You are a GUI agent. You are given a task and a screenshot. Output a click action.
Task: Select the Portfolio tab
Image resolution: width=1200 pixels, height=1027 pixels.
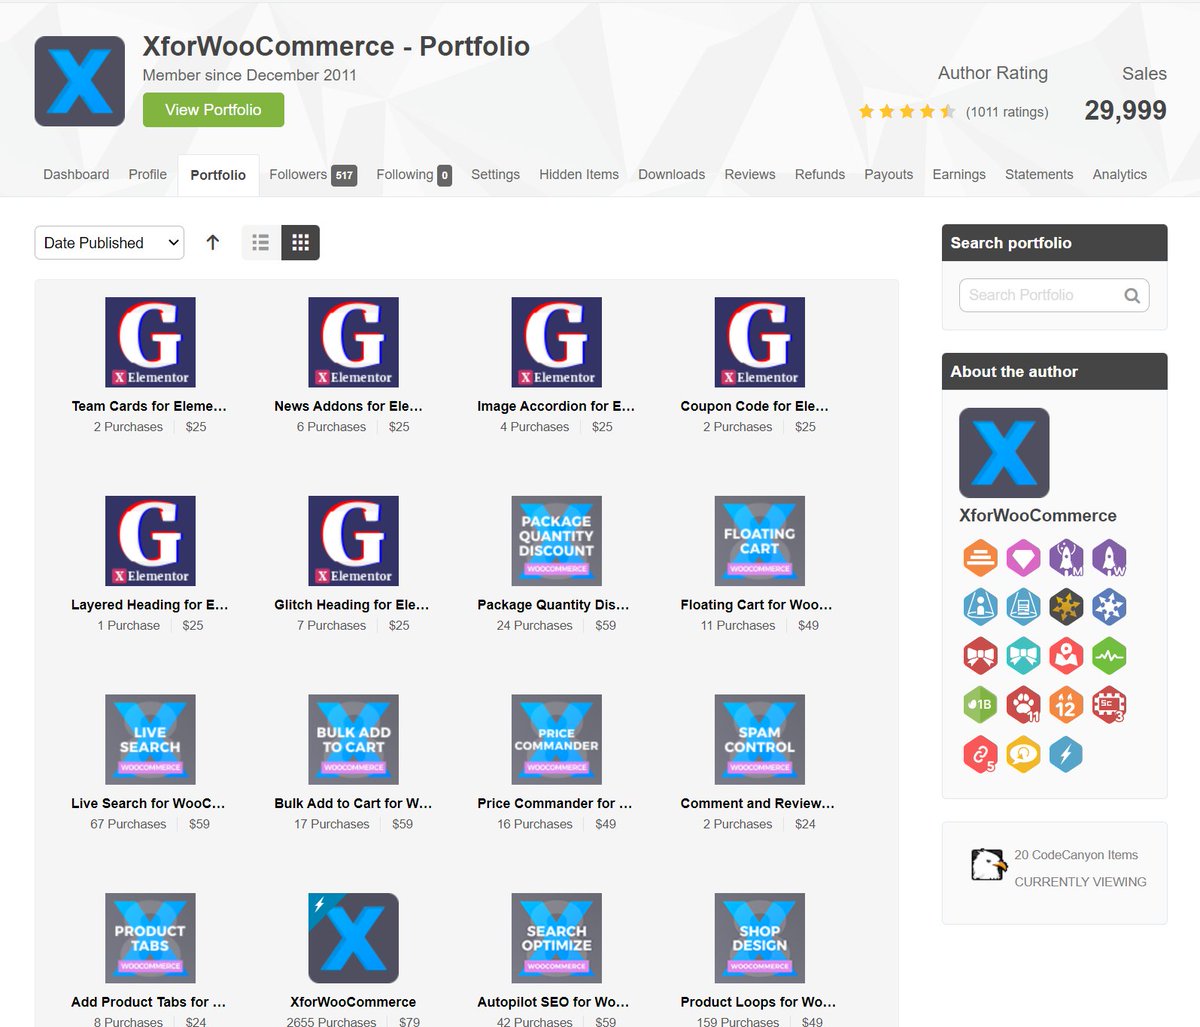(x=218, y=175)
